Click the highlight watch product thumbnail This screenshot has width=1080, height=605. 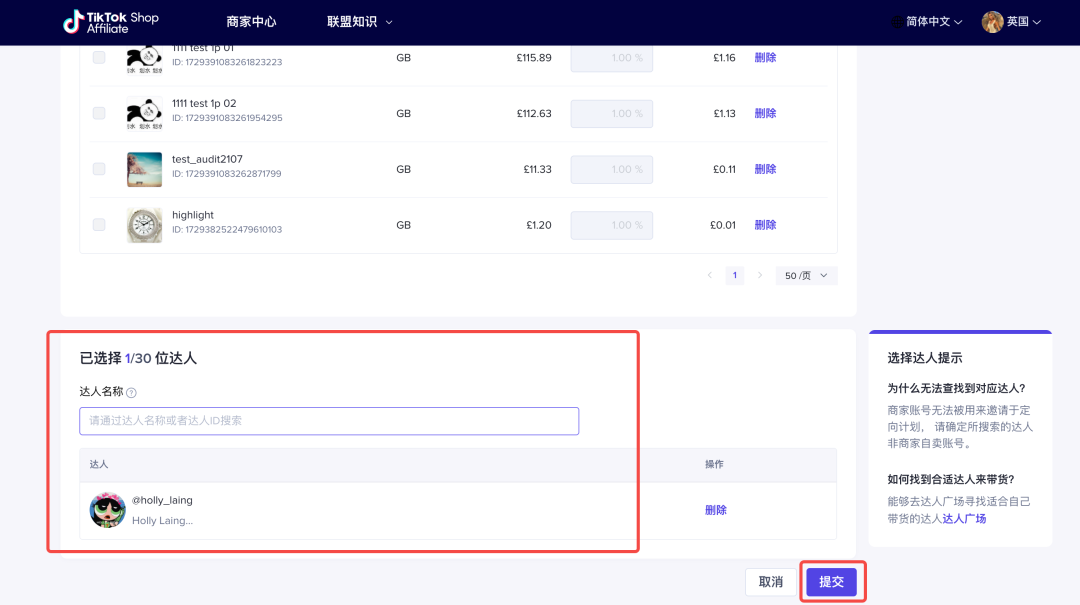144,225
